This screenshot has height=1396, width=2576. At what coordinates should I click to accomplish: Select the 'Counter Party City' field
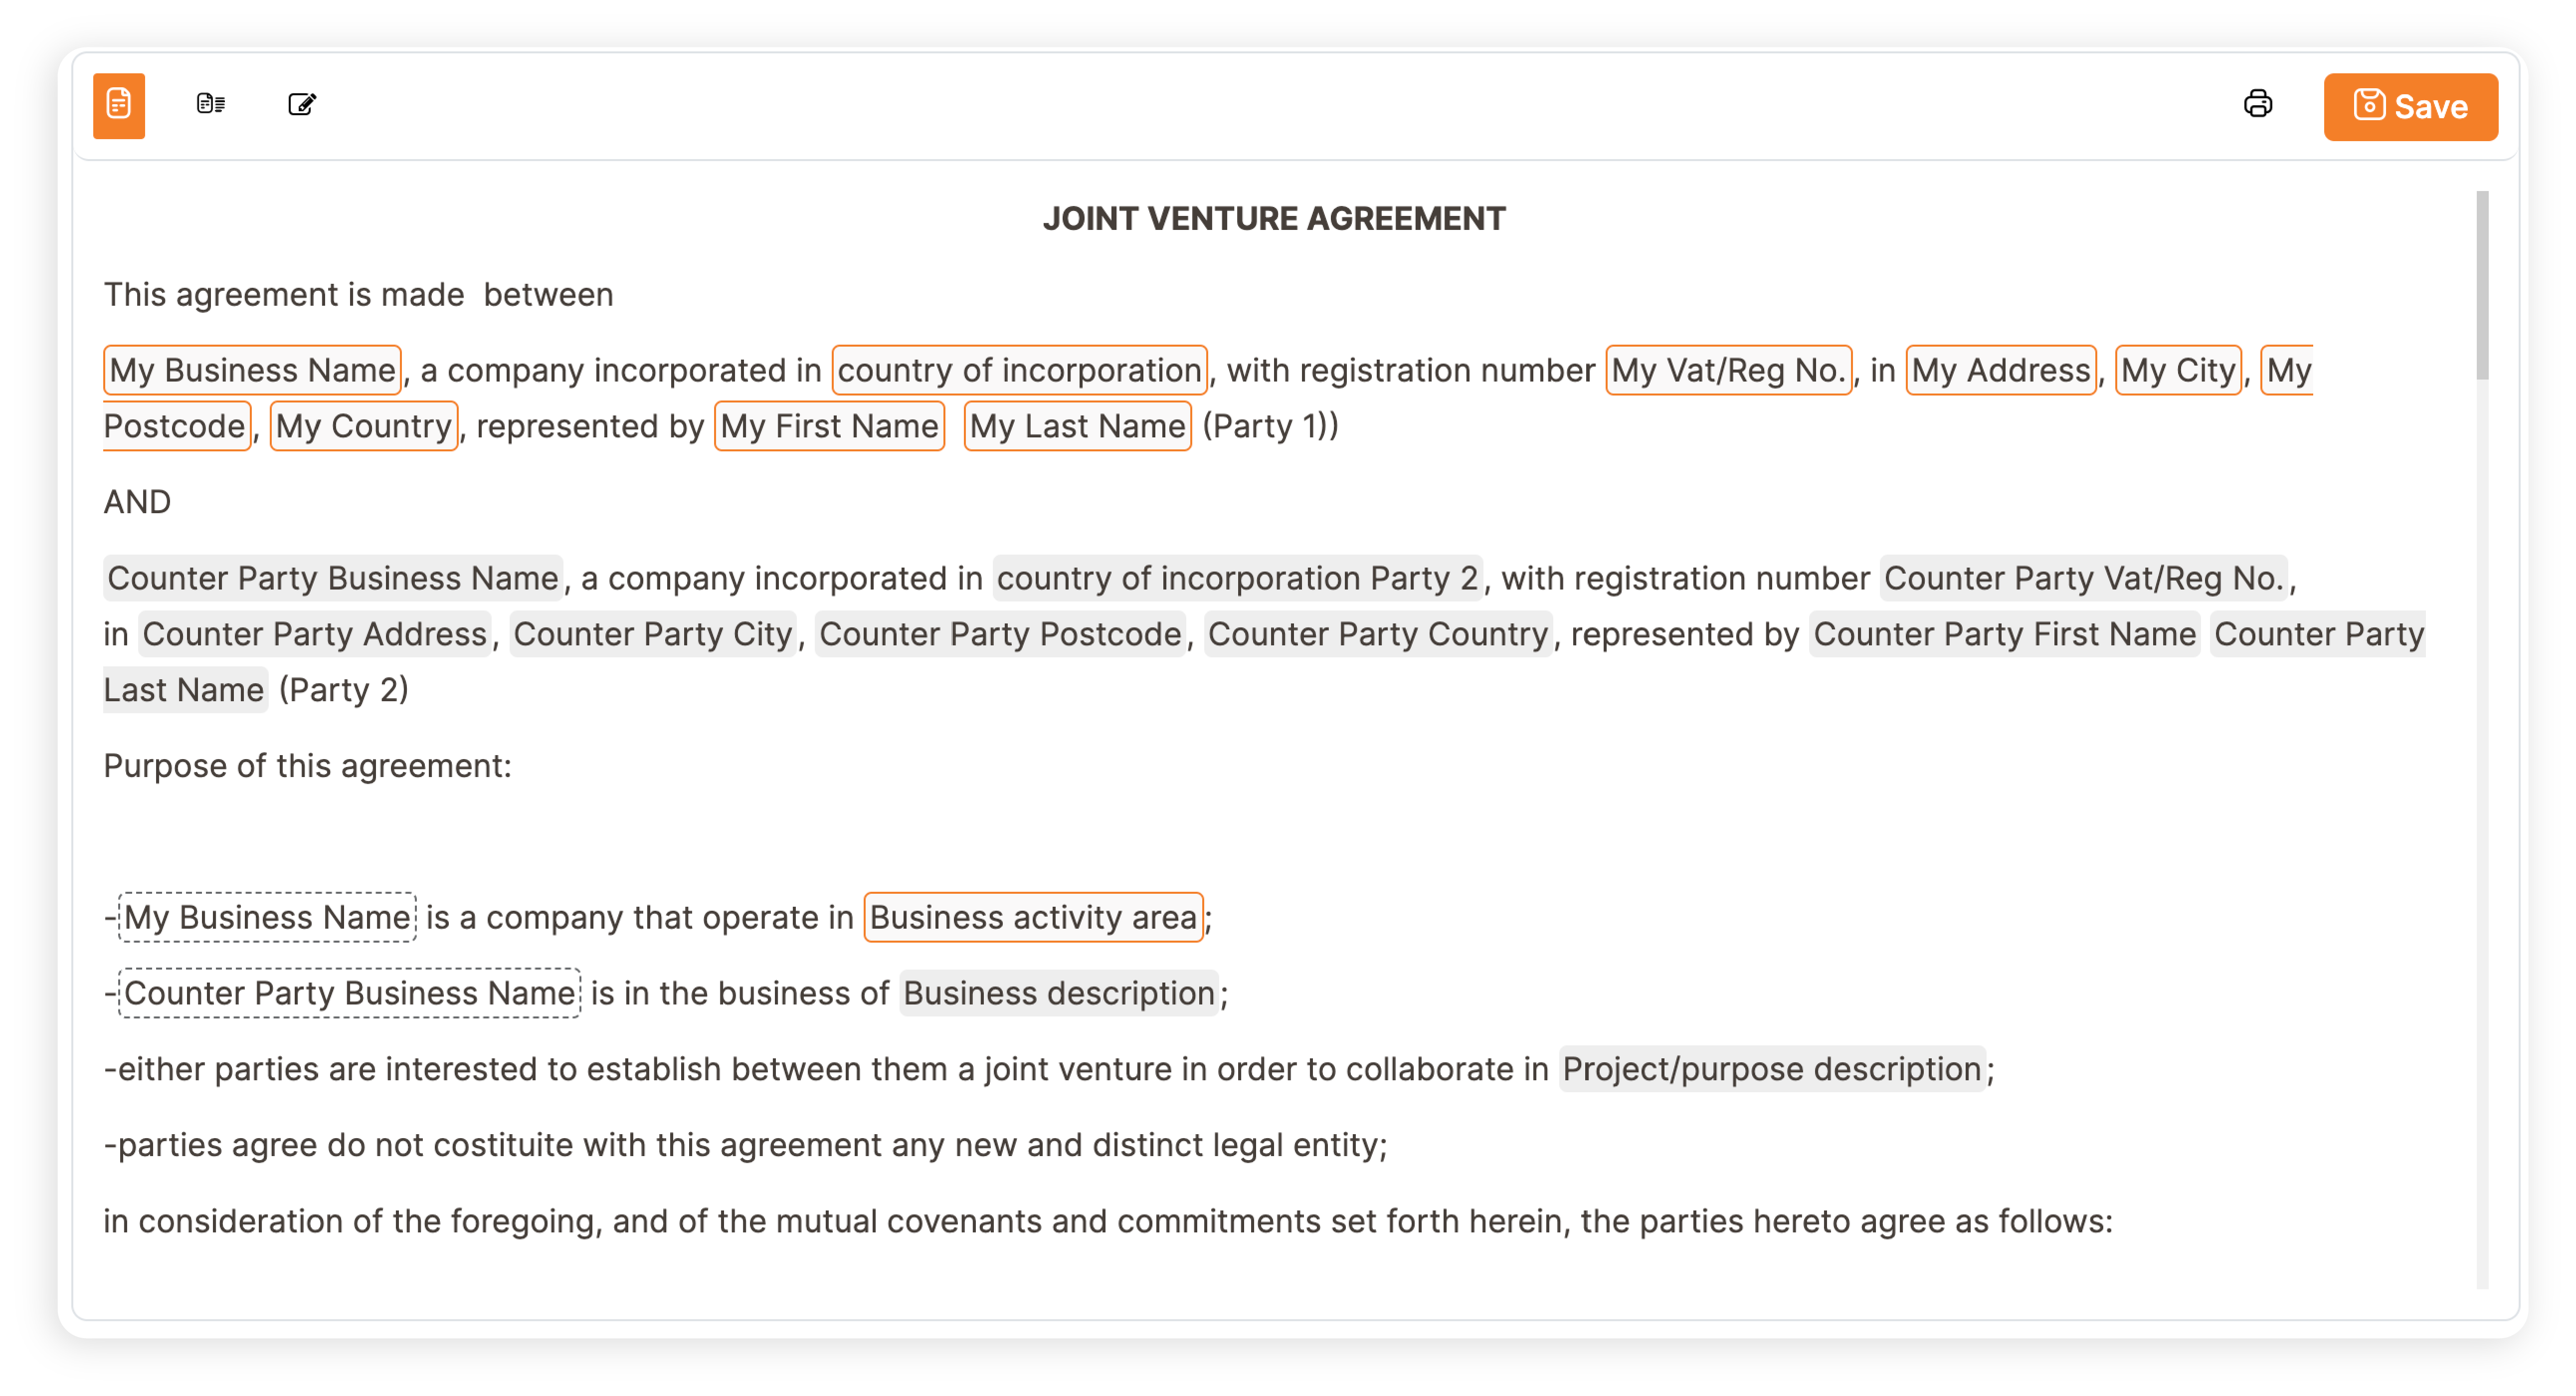653,634
